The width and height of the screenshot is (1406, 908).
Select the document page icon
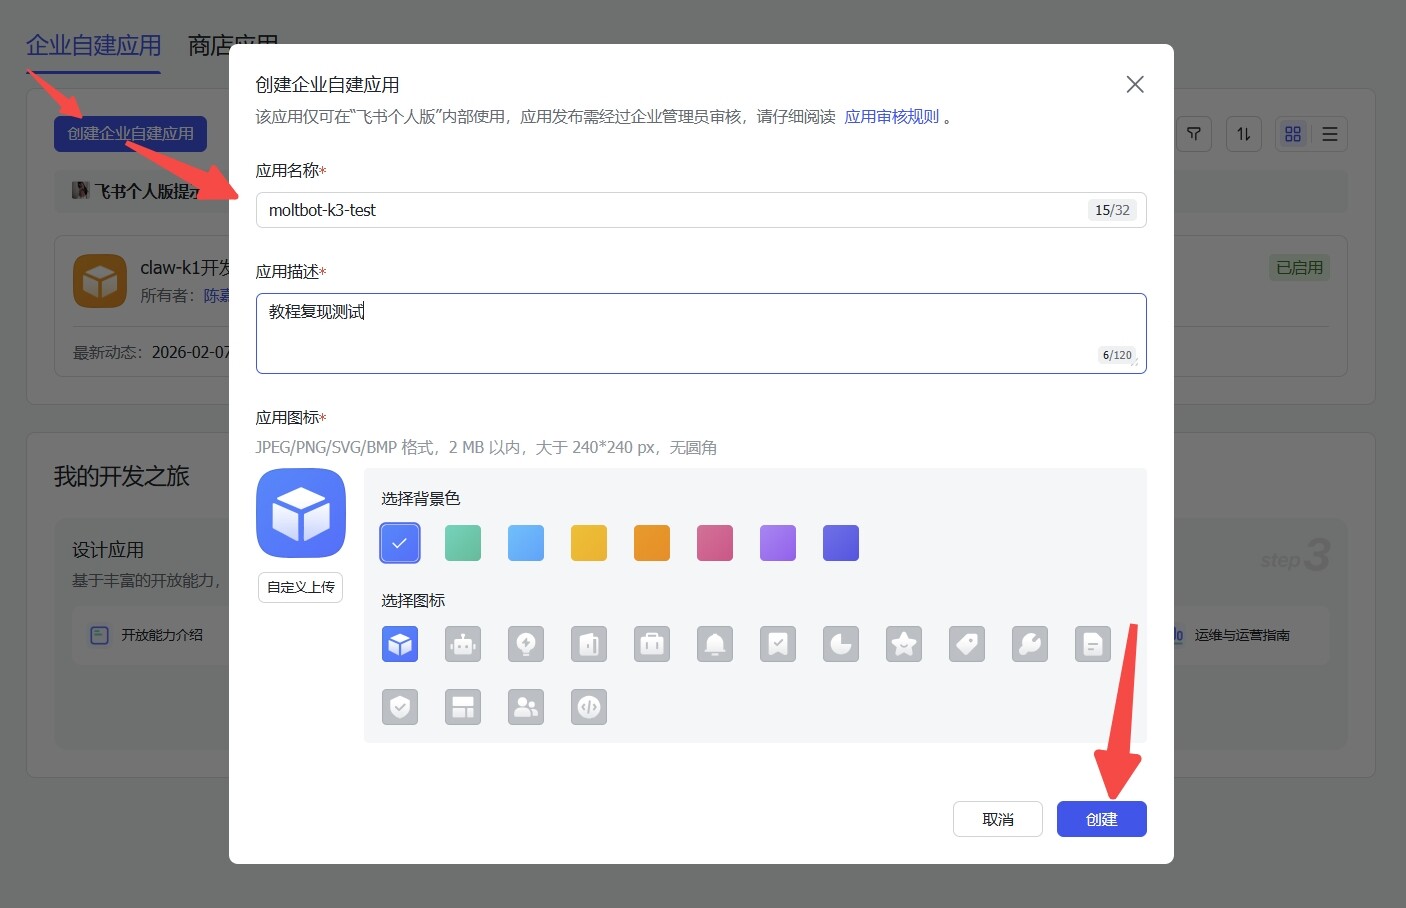point(1093,644)
